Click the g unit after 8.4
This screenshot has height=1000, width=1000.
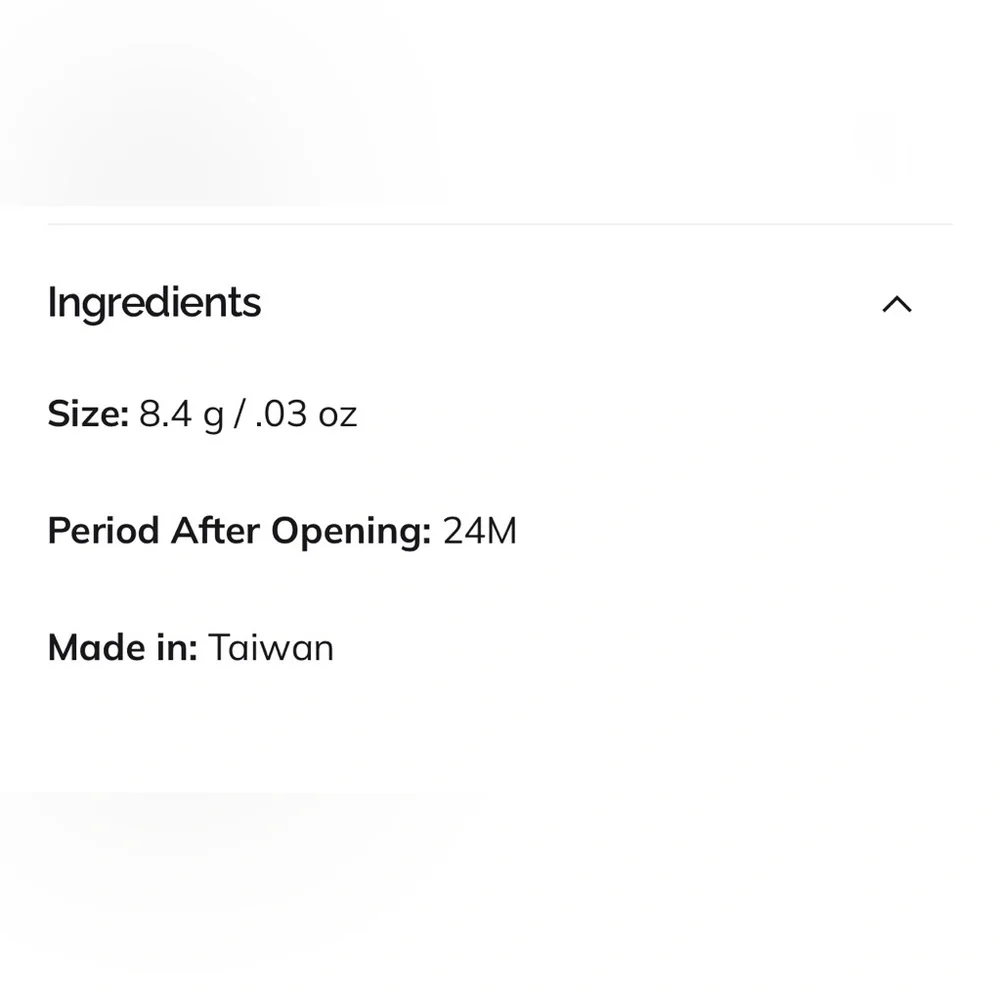click(x=214, y=418)
